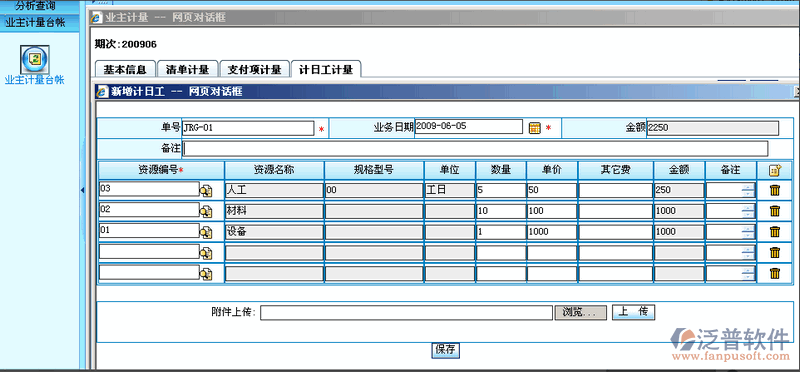Click the 浏览... button
Image resolution: width=800 pixels, height=372 pixels.
pyautogui.click(x=581, y=312)
